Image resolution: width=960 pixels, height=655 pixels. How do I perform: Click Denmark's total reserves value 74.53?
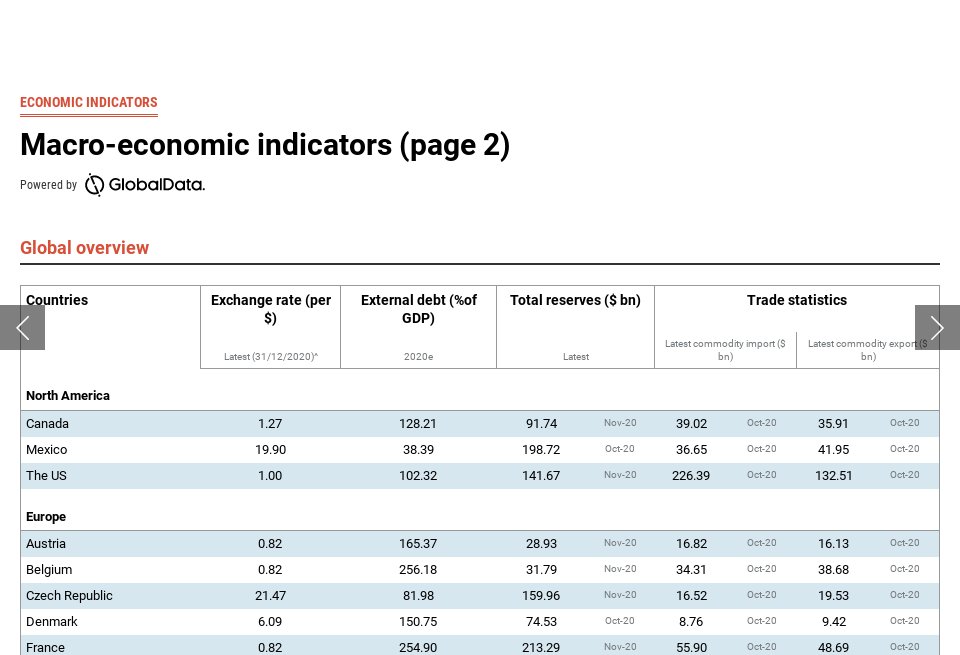(x=541, y=622)
